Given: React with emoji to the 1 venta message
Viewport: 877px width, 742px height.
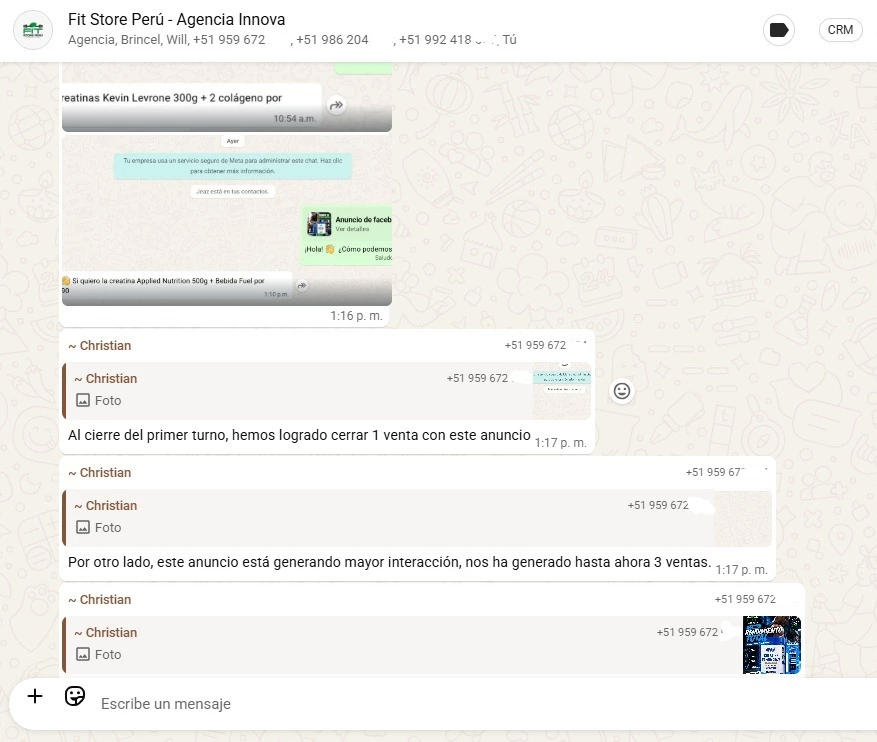Looking at the screenshot, I should click(x=622, y=391).
